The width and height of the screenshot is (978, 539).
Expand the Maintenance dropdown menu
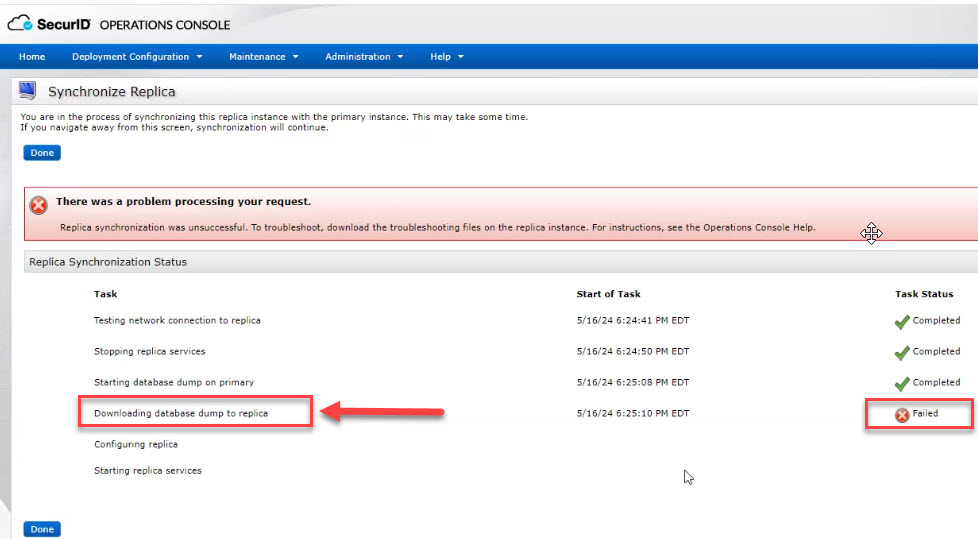pyautogui.click(x=263, y=57)
